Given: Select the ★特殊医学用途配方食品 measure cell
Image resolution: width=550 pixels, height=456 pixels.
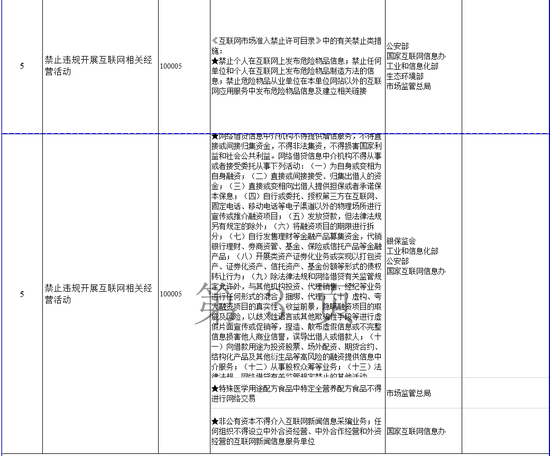Looking at the screenshot, I should click(x=297, y=393).
